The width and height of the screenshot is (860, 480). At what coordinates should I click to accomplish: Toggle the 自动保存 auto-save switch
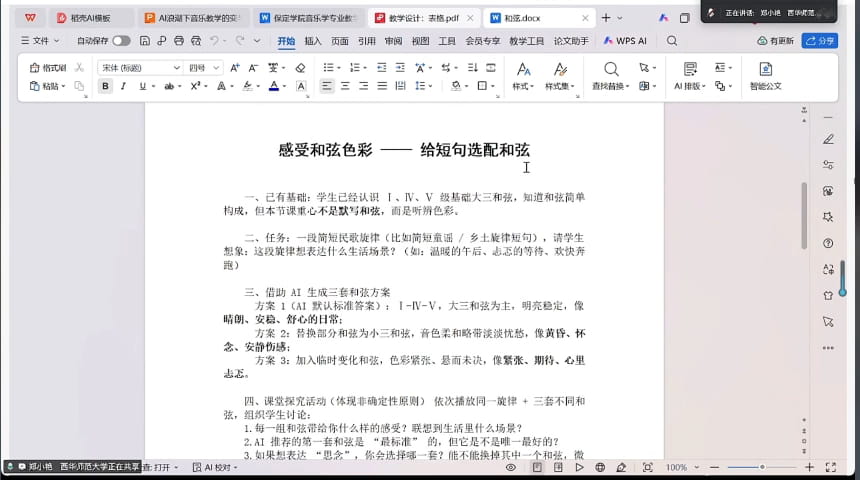pyautogui.click(x=121, y=41)
